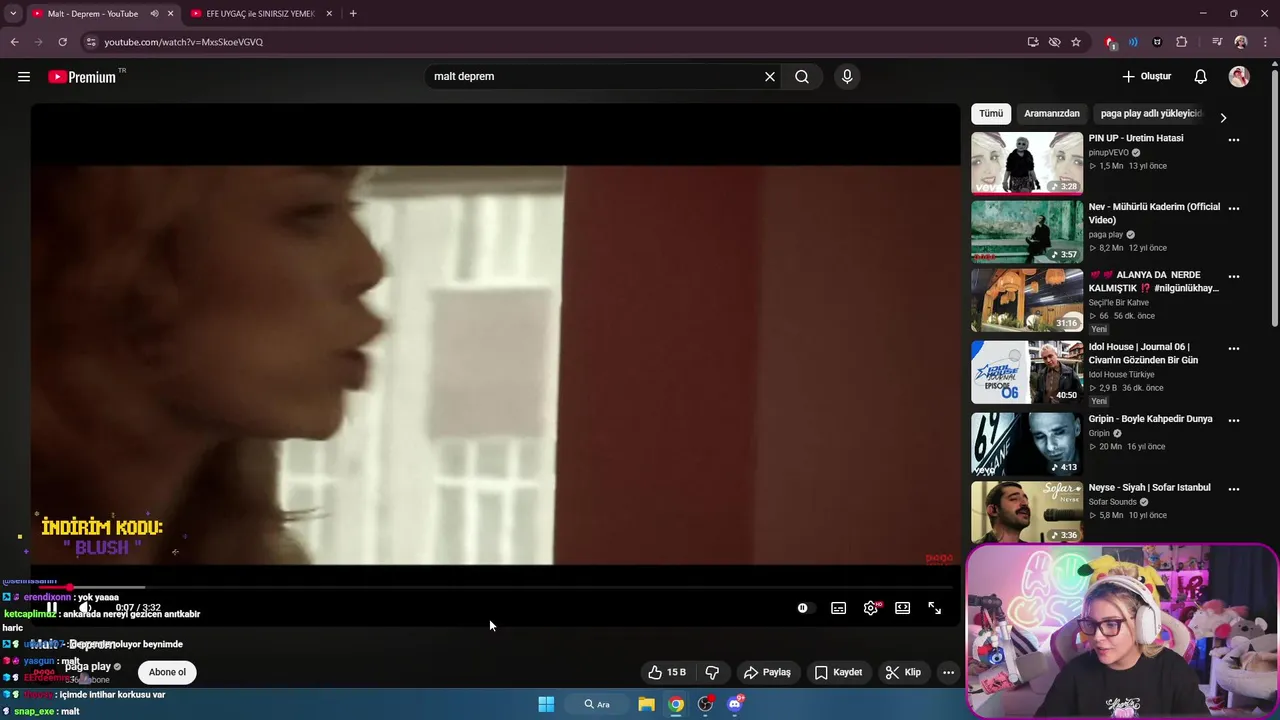Start voice search with the microphone
This screenshot has height=720, width=1280.
(847, 77)
